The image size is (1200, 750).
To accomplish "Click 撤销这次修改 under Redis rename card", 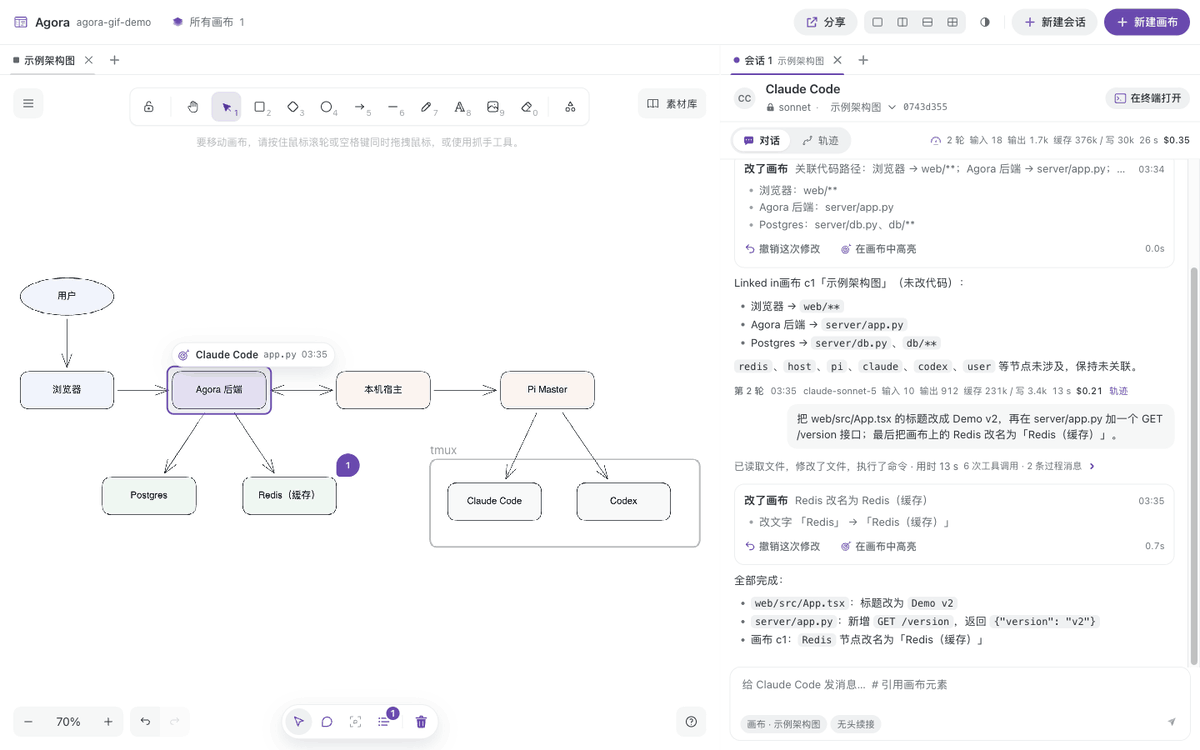I will (783, 546).
